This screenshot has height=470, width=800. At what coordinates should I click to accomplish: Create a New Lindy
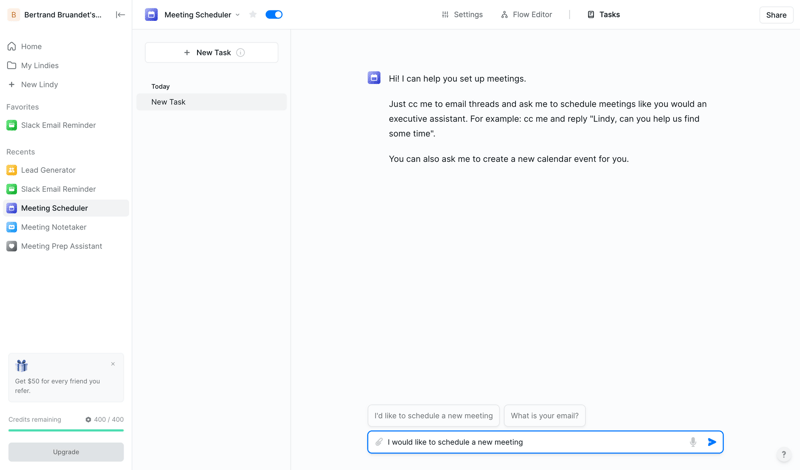[39, 85]
